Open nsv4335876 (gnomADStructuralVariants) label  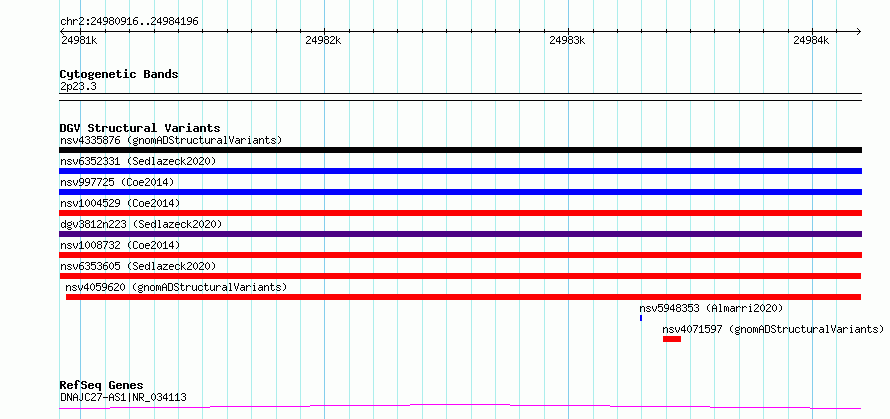pyautogui.click(x=171, y=140)
